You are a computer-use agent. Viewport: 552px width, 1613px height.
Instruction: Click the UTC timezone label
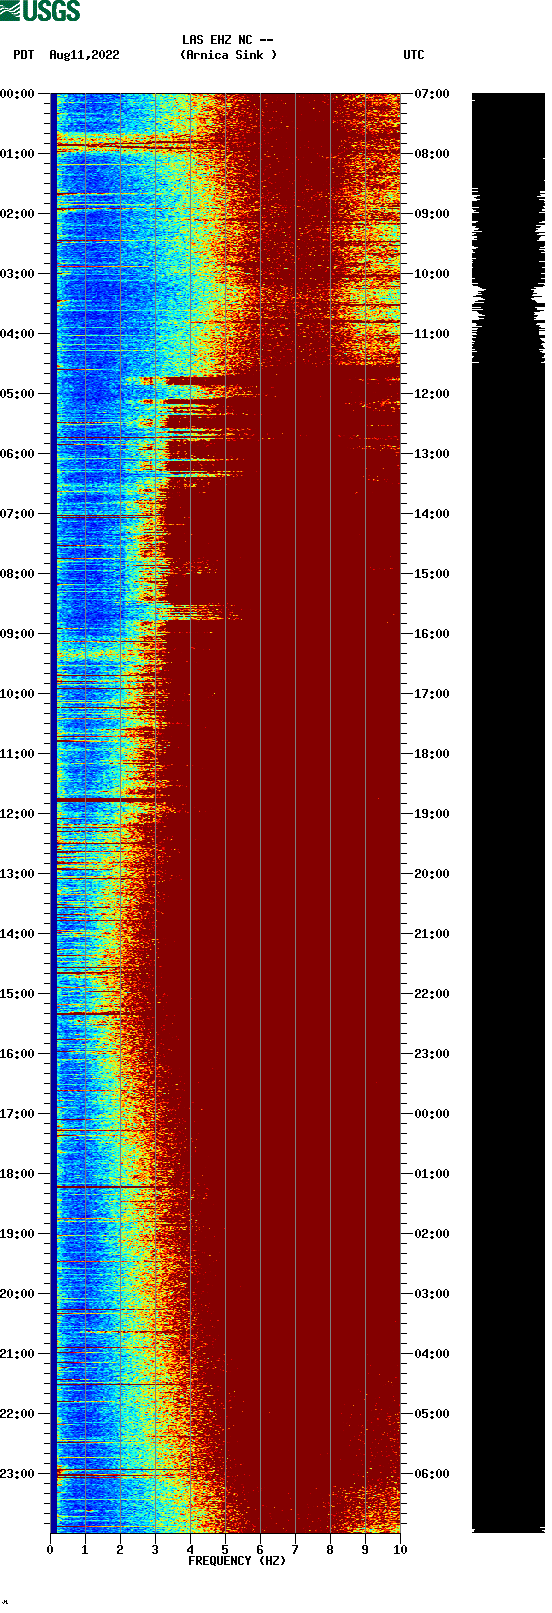(x=414, y=55)
